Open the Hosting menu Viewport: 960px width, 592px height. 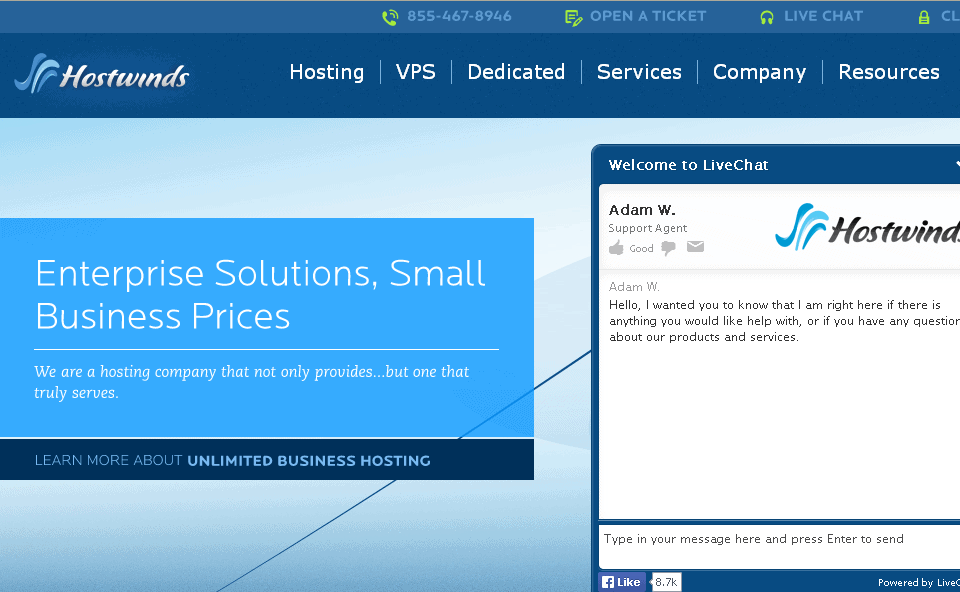tap(327, 72)
